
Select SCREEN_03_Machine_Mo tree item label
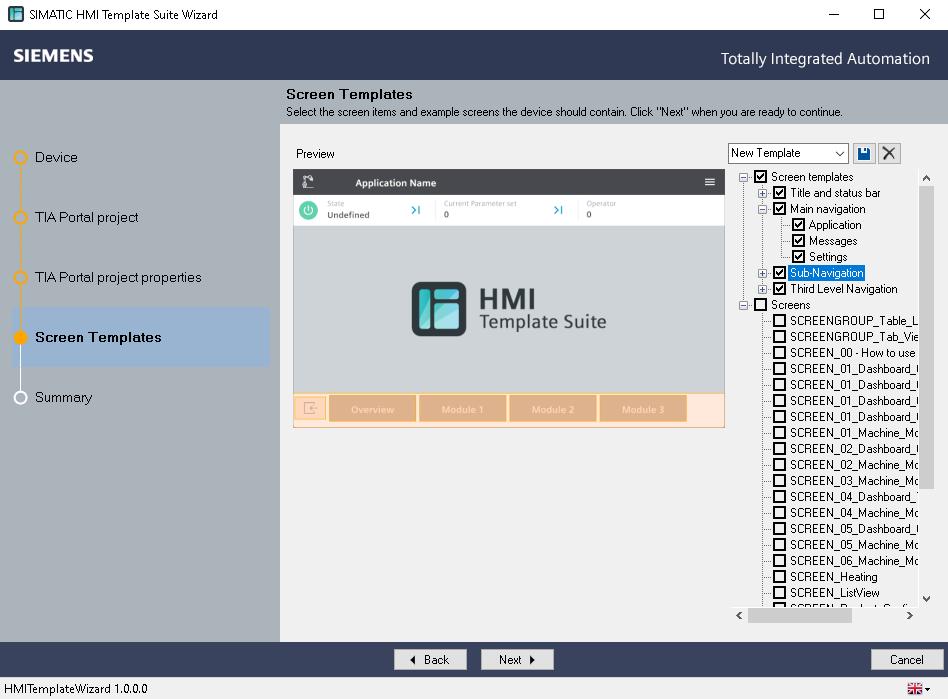click(x=853, y=481)
